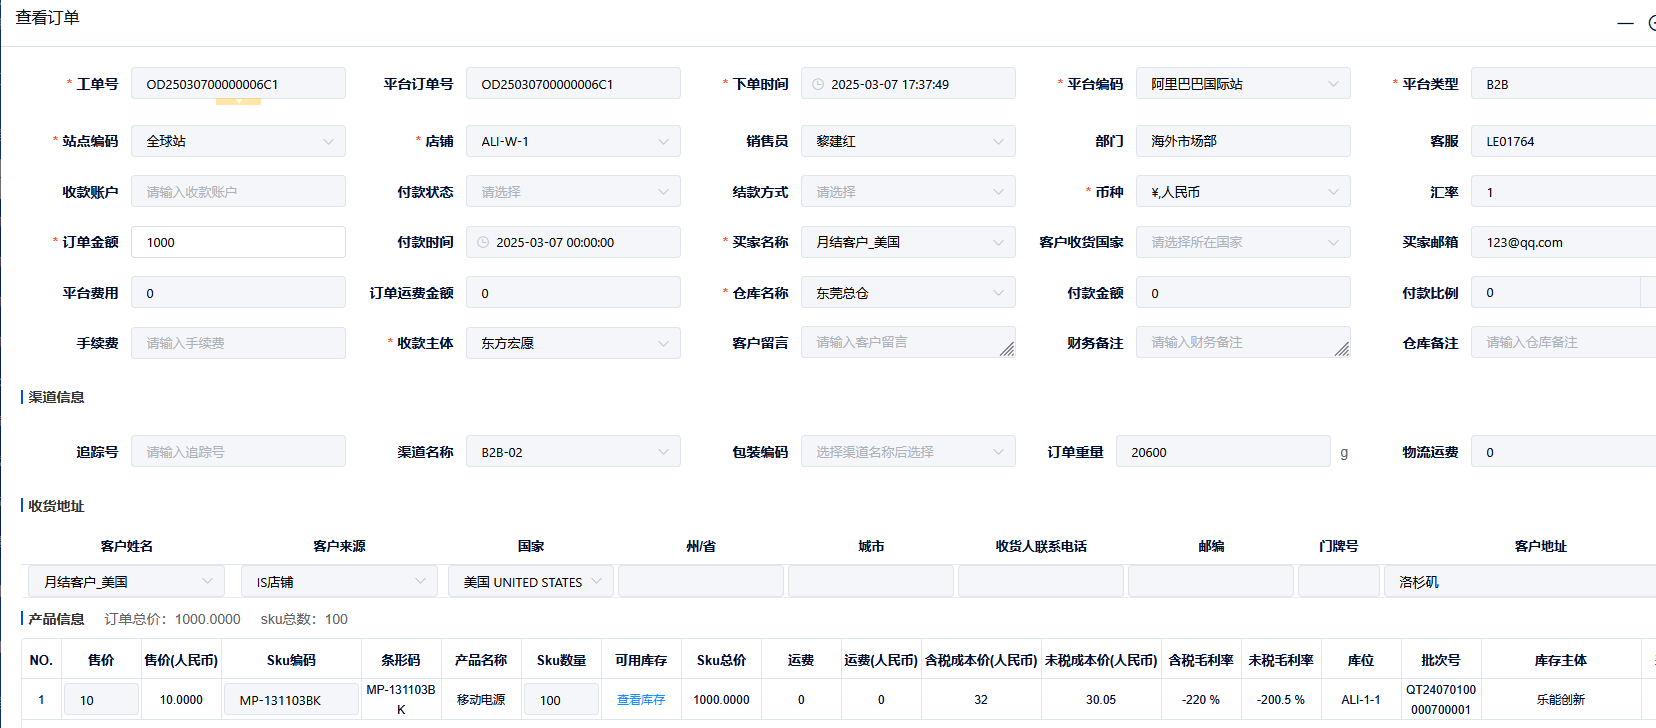
Task: Expand the 店铺 dropdown showing ALI-W-1
Action: (573, 141)
